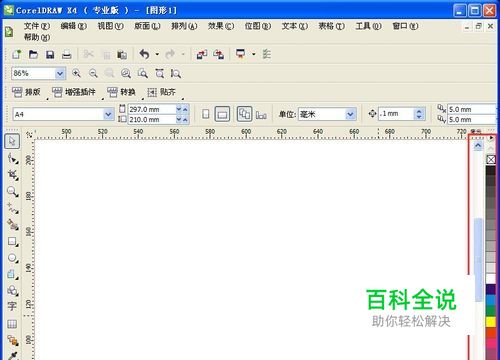Select the Pick tool arrow
The image size is (500, 360).
12,141
